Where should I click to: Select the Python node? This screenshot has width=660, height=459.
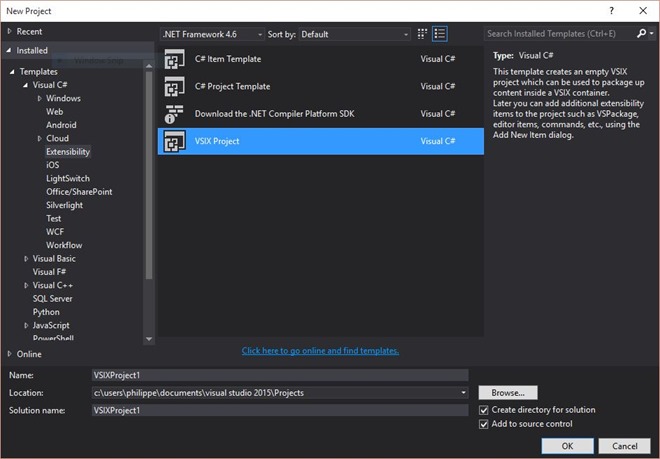[46, 312]
